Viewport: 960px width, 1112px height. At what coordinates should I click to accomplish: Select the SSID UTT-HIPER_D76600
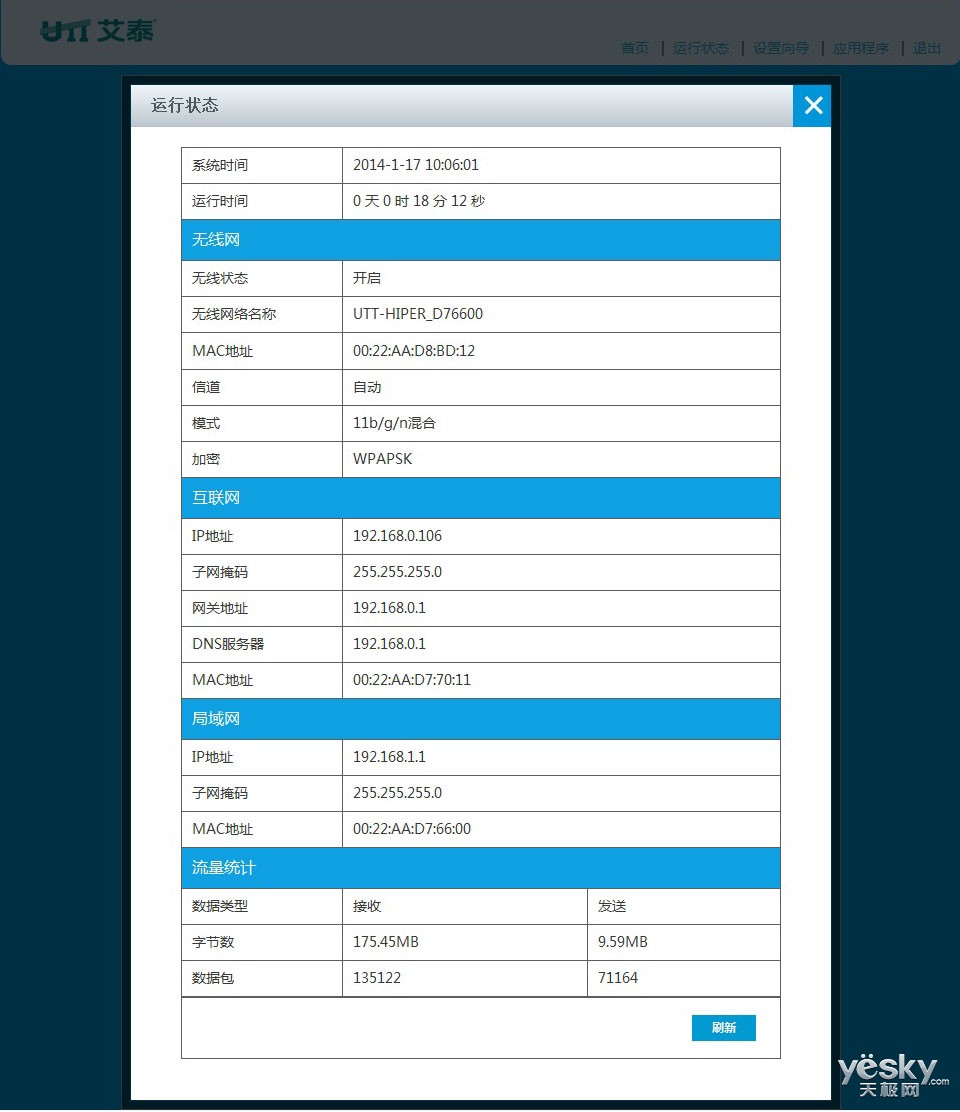pyautogui.click(x=418, y=313)
